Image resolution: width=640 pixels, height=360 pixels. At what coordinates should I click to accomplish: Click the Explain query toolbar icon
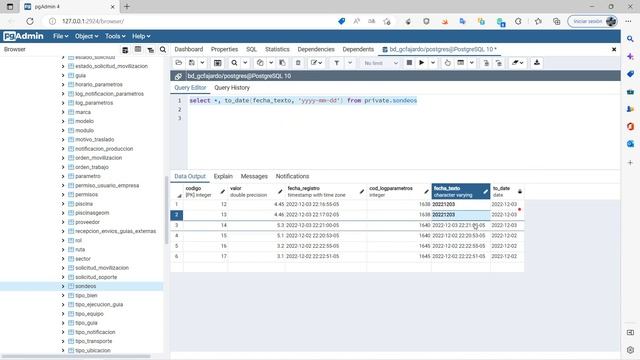point(447,63)
